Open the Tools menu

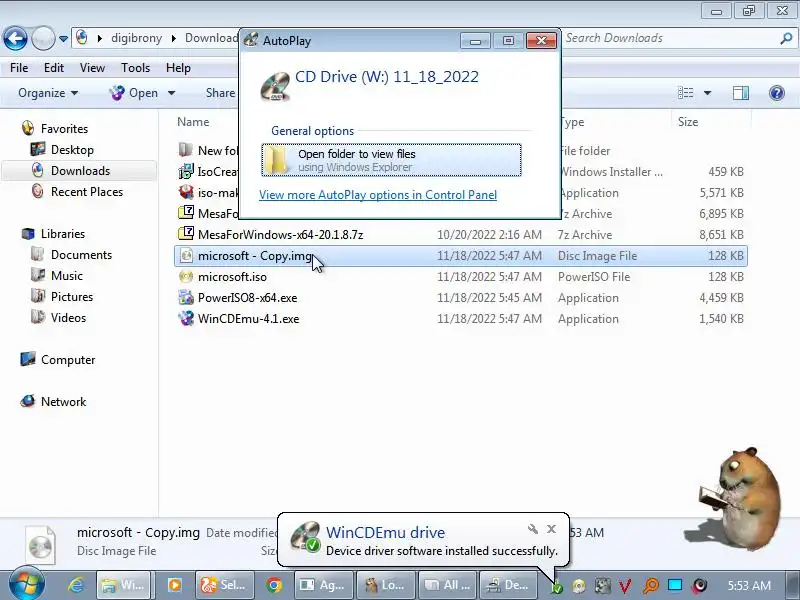[x=135, y=68]
